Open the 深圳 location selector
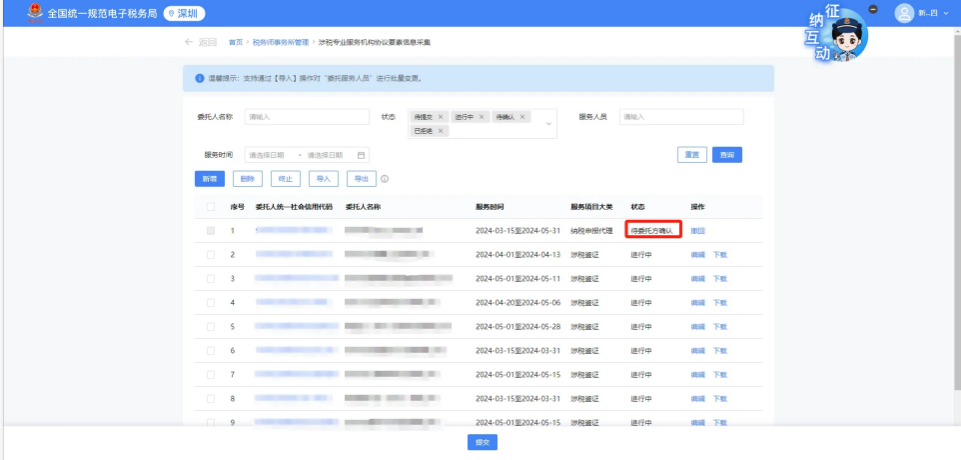The height and width of the screenshot is (460, 961). (x=184, y=13)
